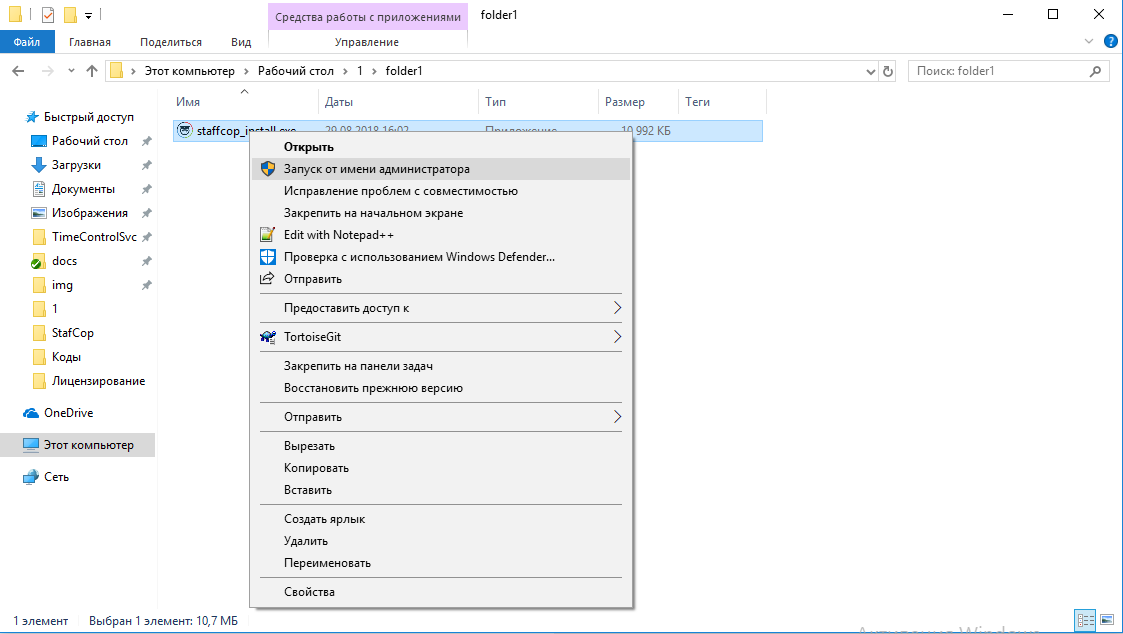Select the StafCop folder in sidebar
Screen dimensions: 1123x634
tap(72, 333)
